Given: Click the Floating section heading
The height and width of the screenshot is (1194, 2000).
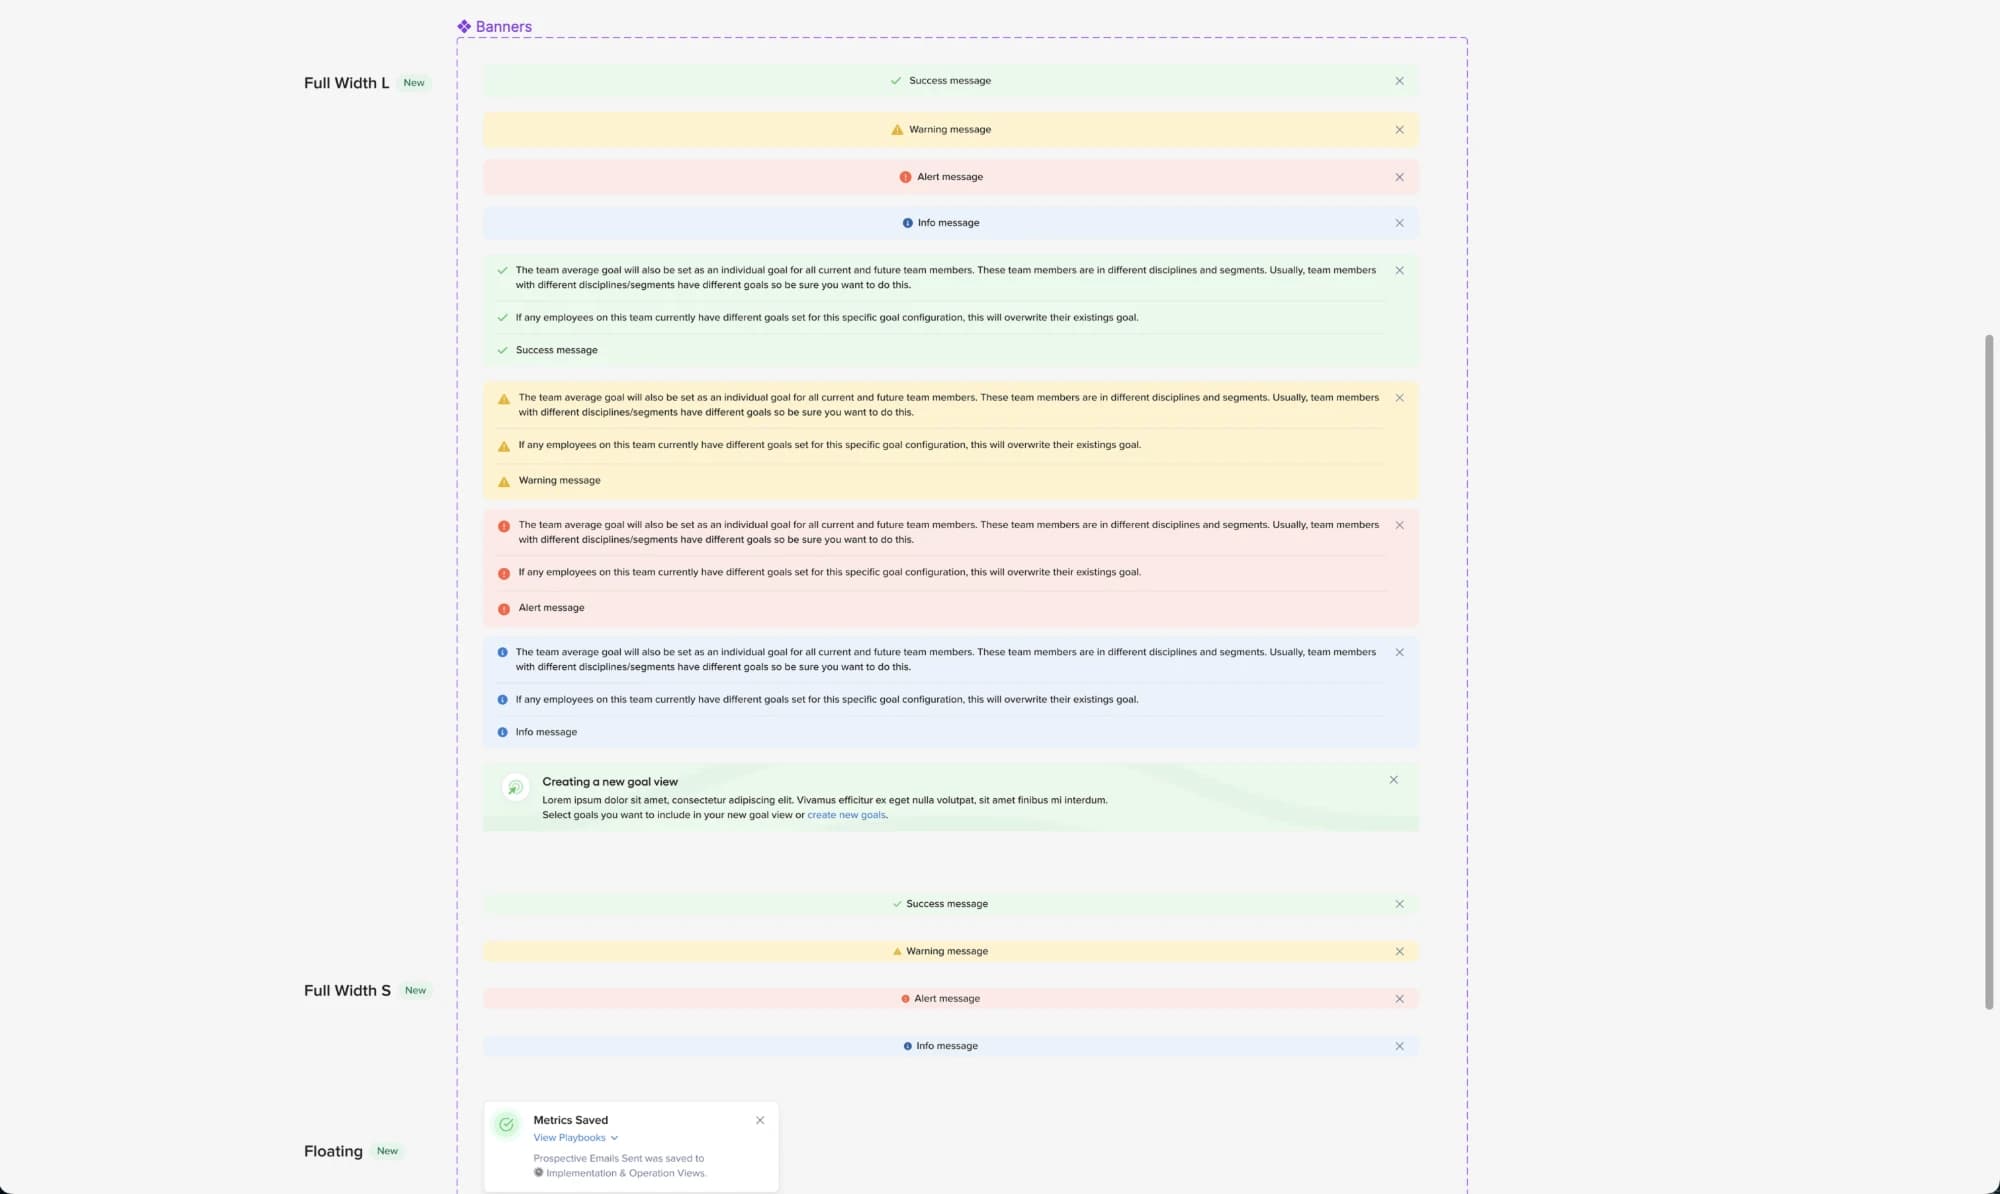Looking at the screenshot, I should [333, 1151].
